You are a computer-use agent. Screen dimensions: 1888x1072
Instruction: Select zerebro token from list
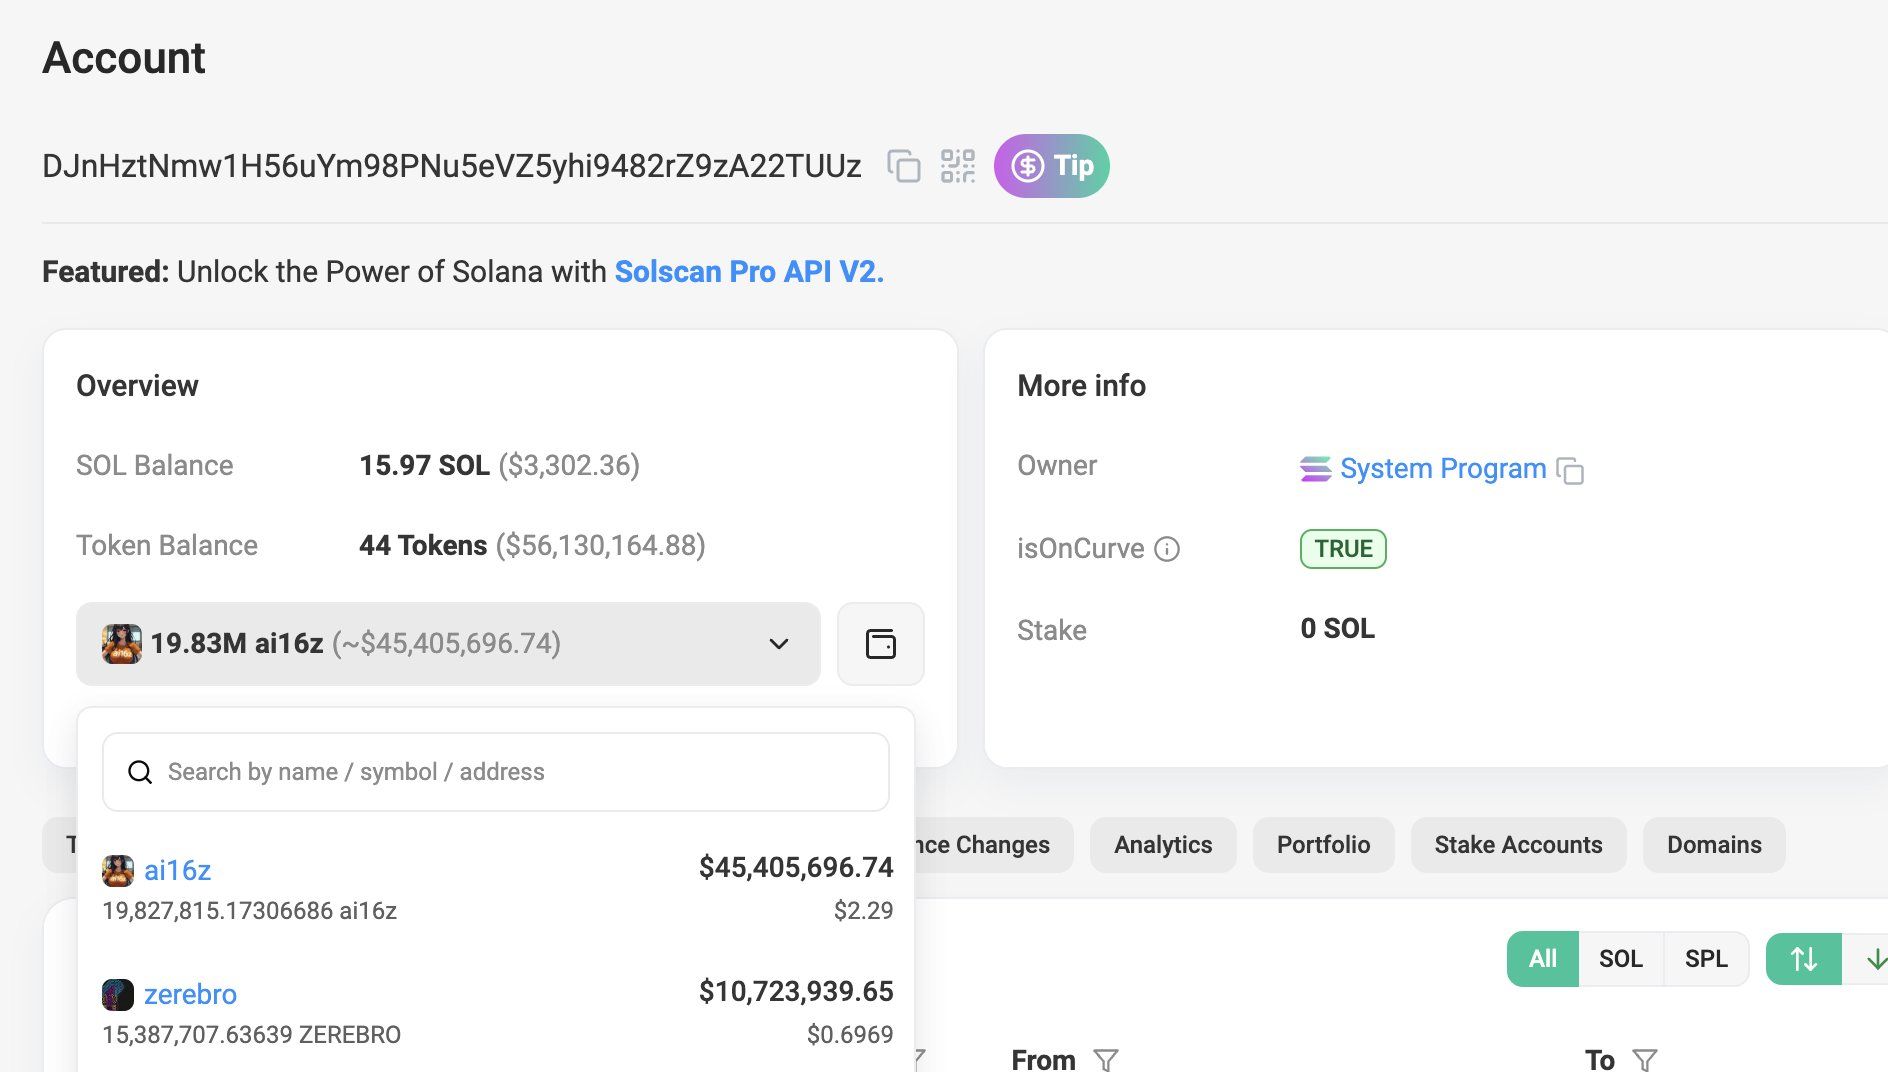[497, 1012]
